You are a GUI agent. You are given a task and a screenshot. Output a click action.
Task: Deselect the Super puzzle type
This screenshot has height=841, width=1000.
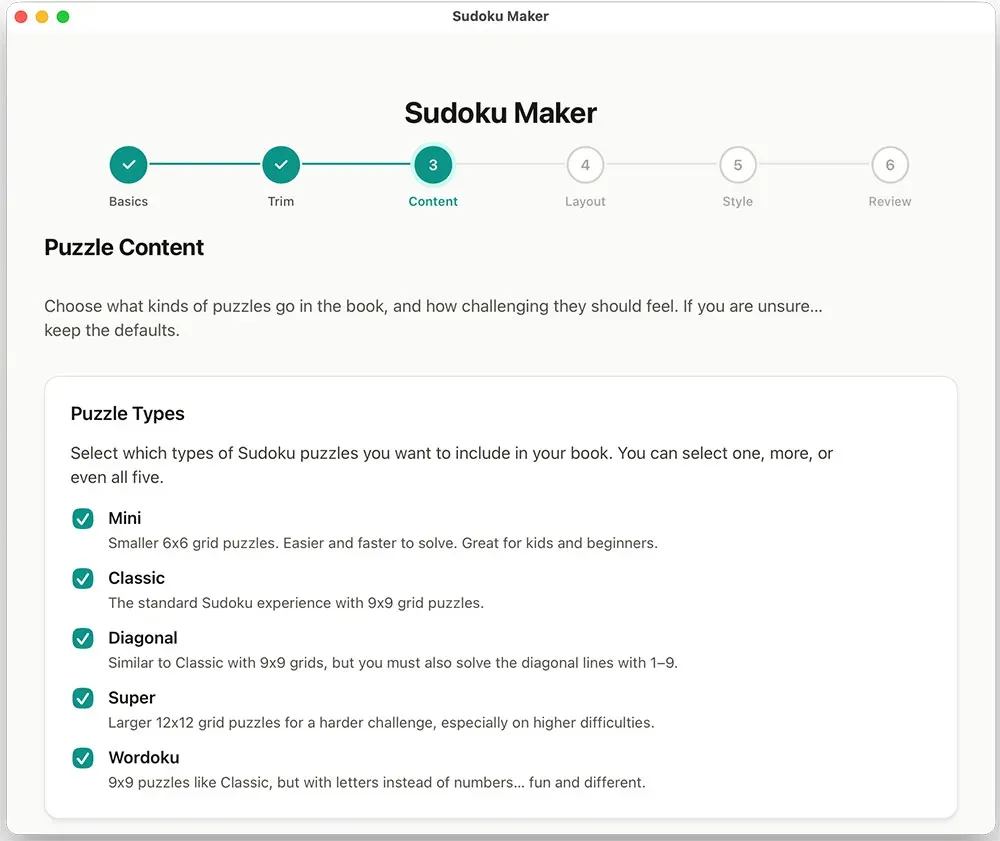[x=82, y=698]
